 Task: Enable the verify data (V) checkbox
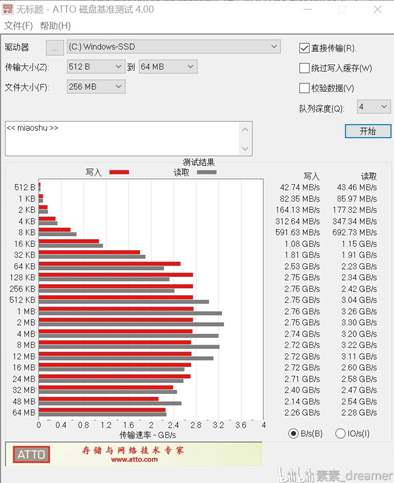[x=304, y=88]
